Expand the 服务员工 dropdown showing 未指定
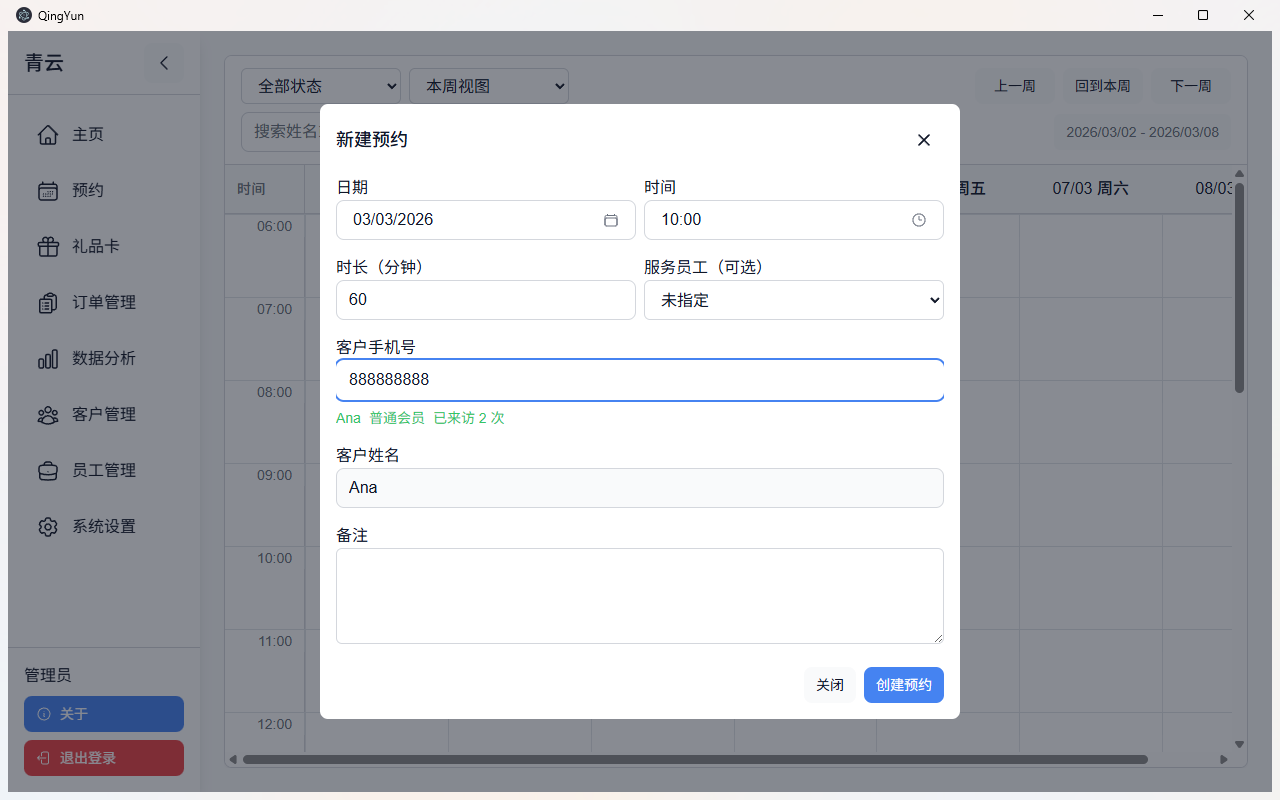This screenshot has height=800, width=1280. (794, 300)
